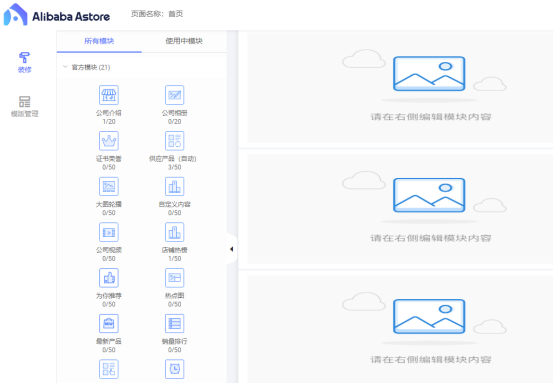Add the 热点图 hotspot image module
554x383 pixels.
pyautogui.click(x=175, y=278)
